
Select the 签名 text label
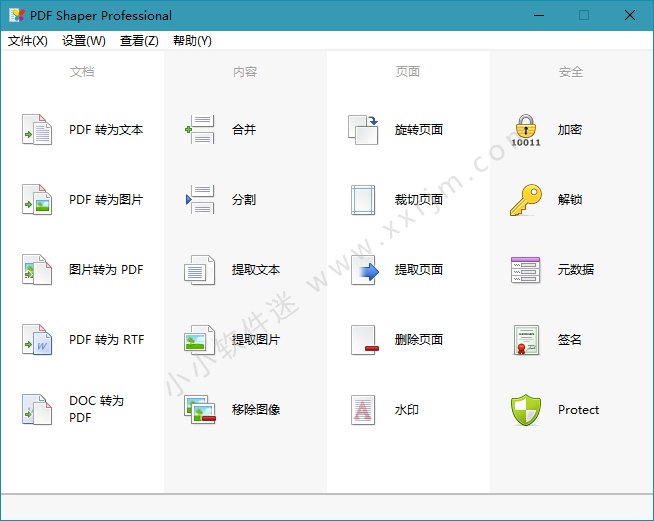pyautogui.click(x=570, y=340)
